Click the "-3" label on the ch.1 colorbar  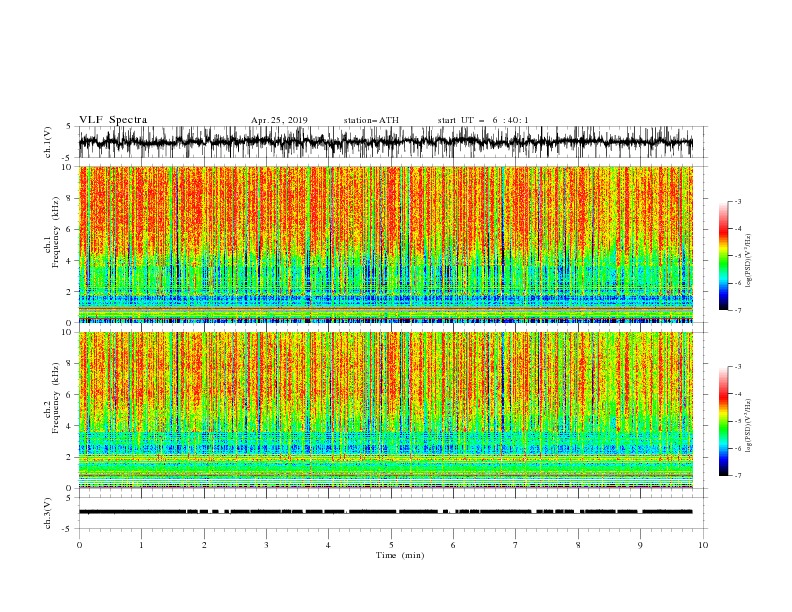[x=738, y=201]
